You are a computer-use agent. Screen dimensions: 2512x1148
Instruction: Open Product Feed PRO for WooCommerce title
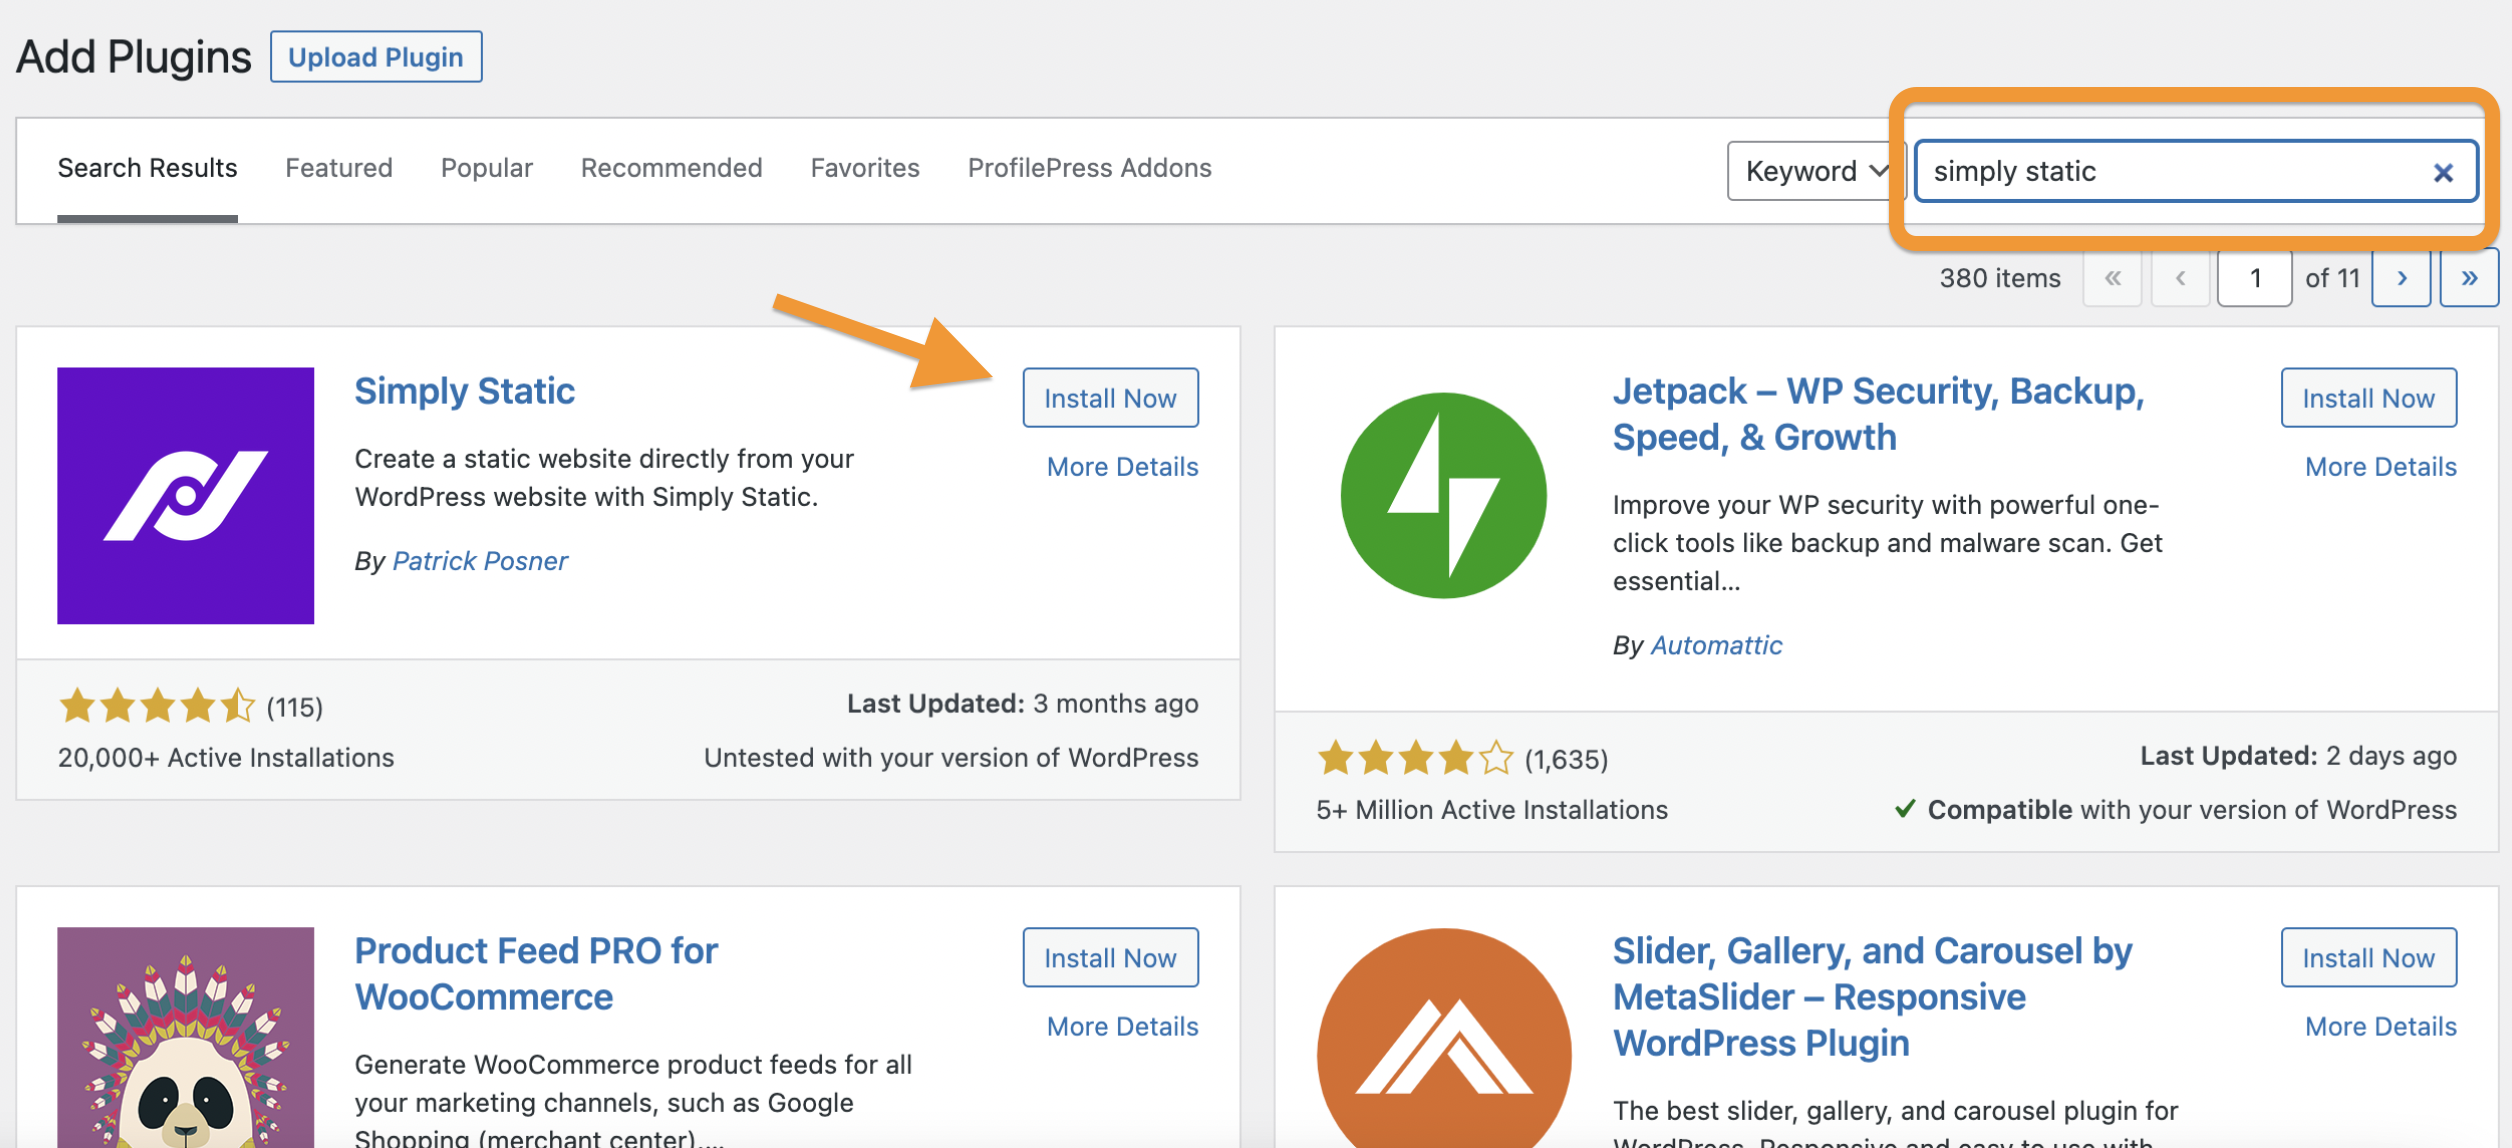536,974
